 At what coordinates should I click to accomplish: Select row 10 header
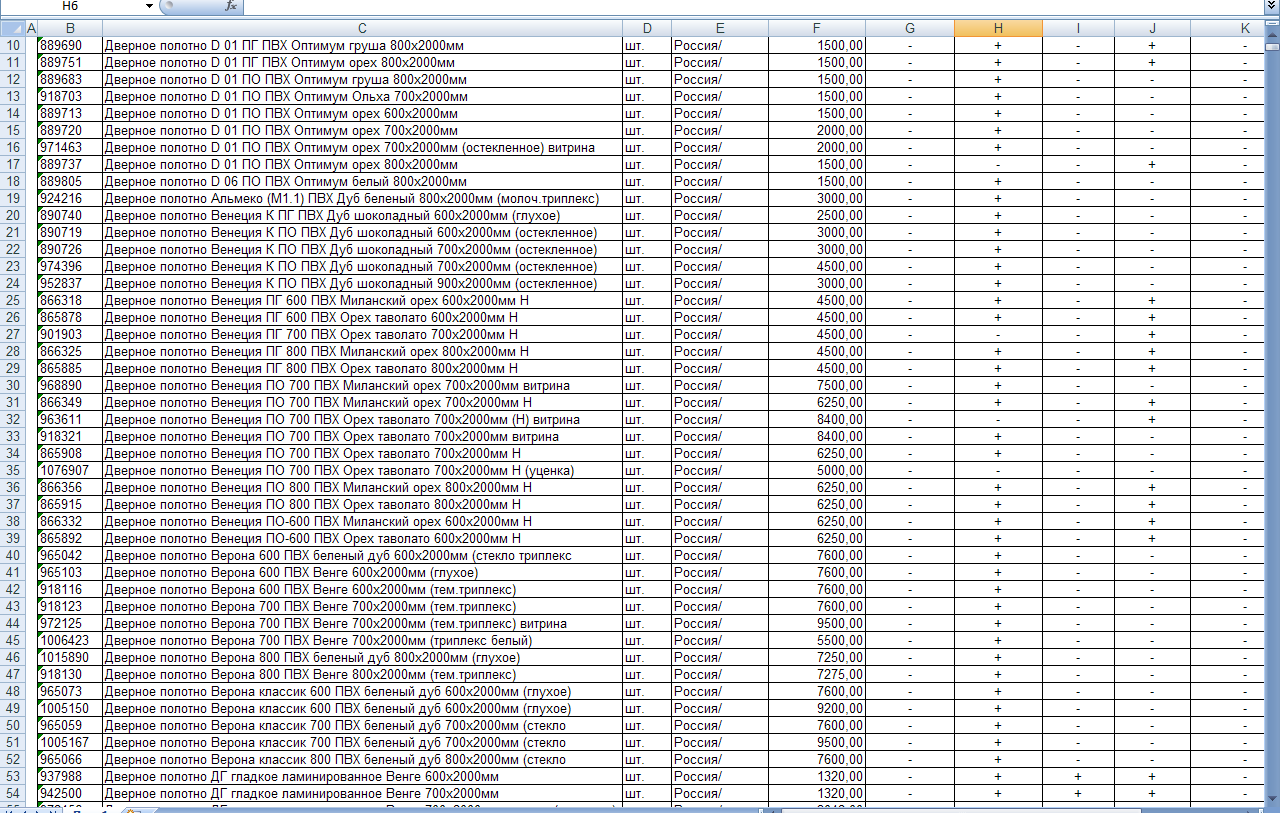click(x=12, y=45)
